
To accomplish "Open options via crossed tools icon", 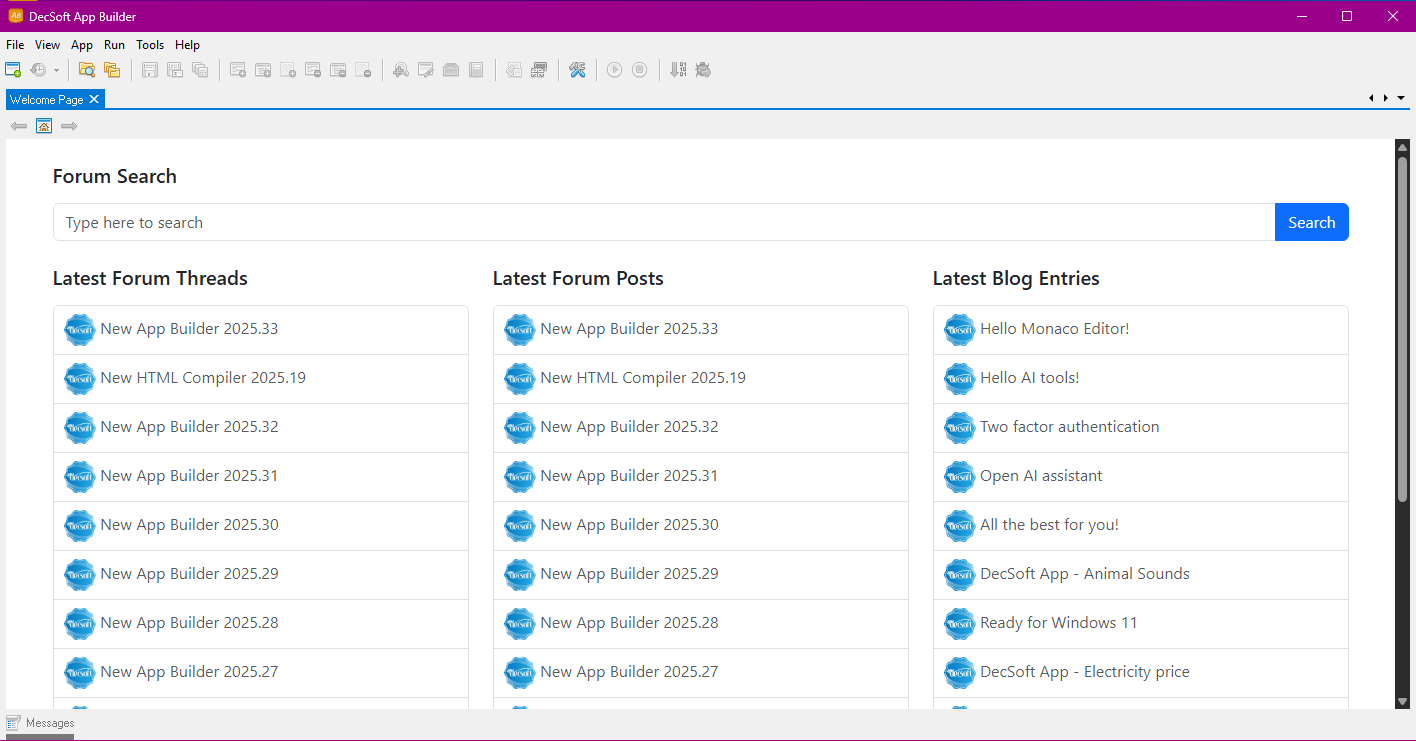I will [577, 70].
